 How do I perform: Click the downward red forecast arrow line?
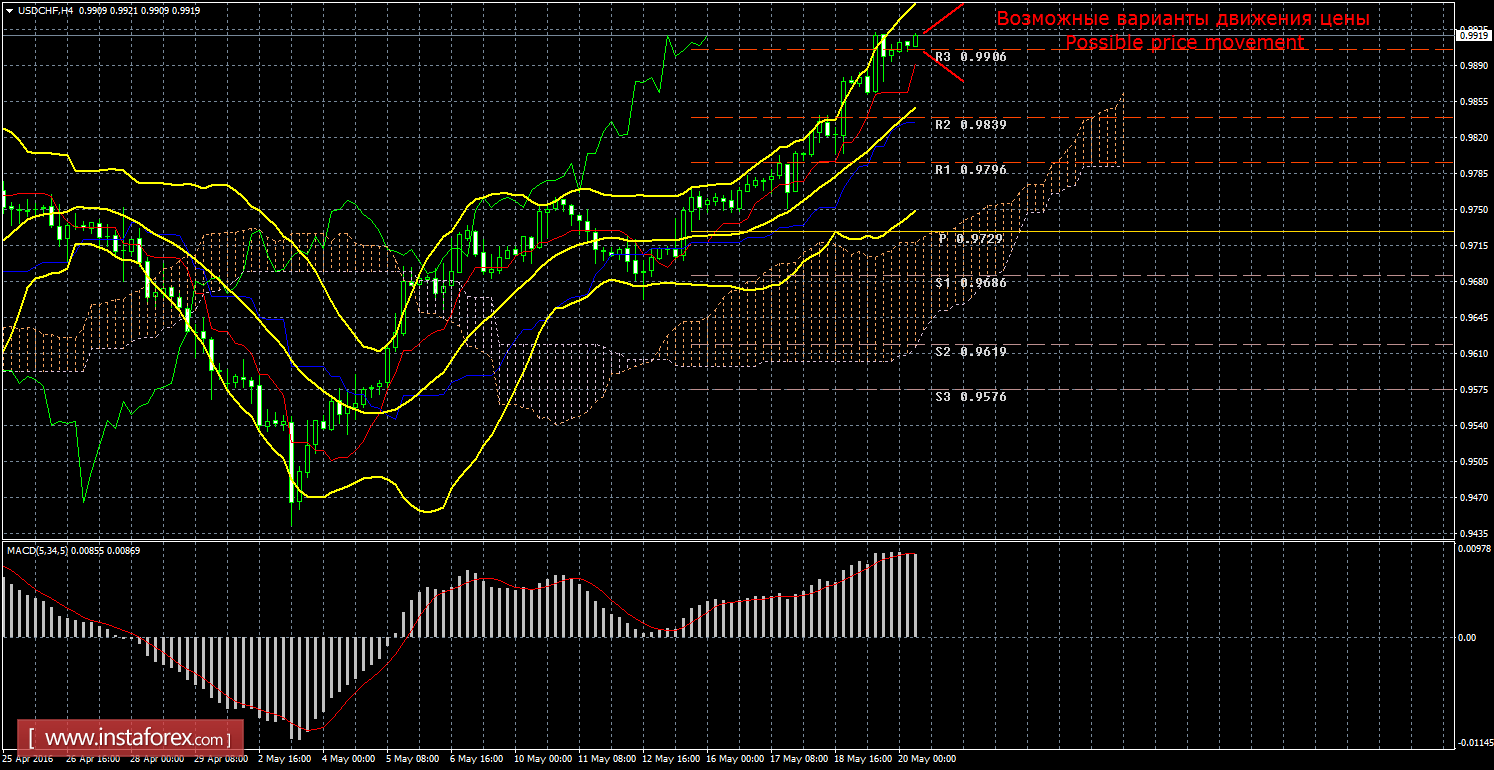(943, 66)
